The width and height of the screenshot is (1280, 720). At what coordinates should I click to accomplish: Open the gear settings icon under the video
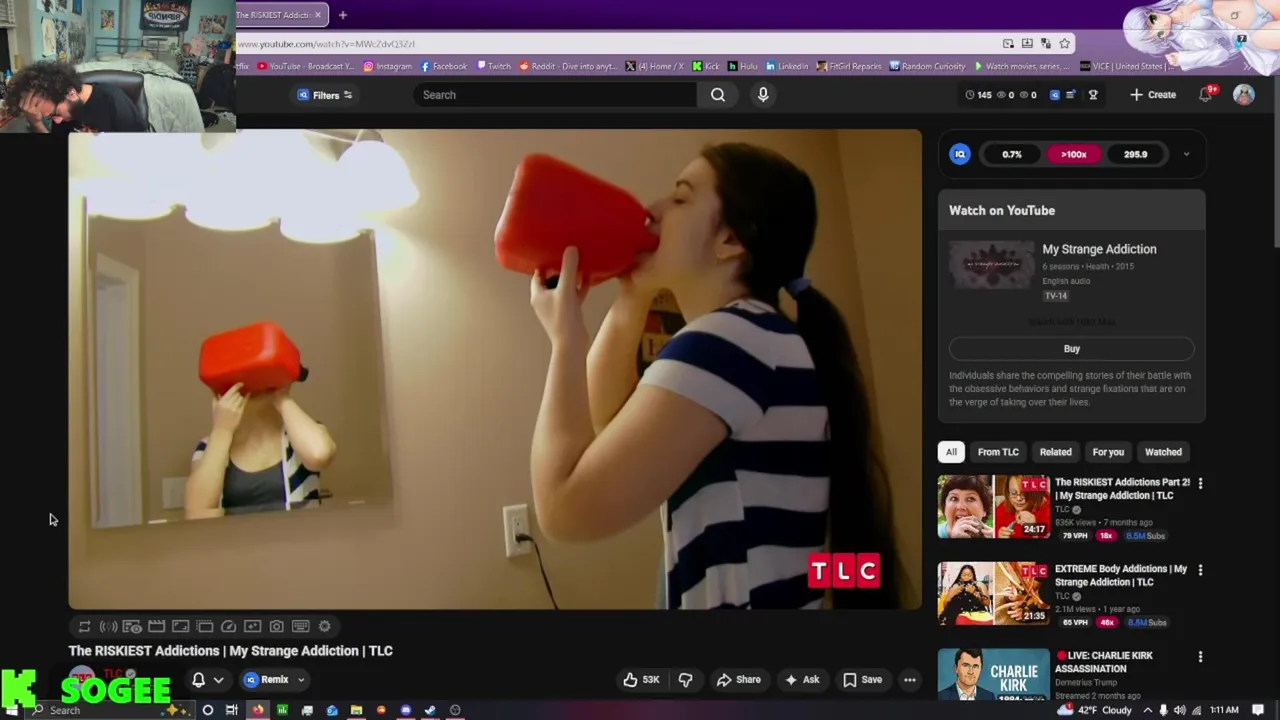click(x=324, y=626)
